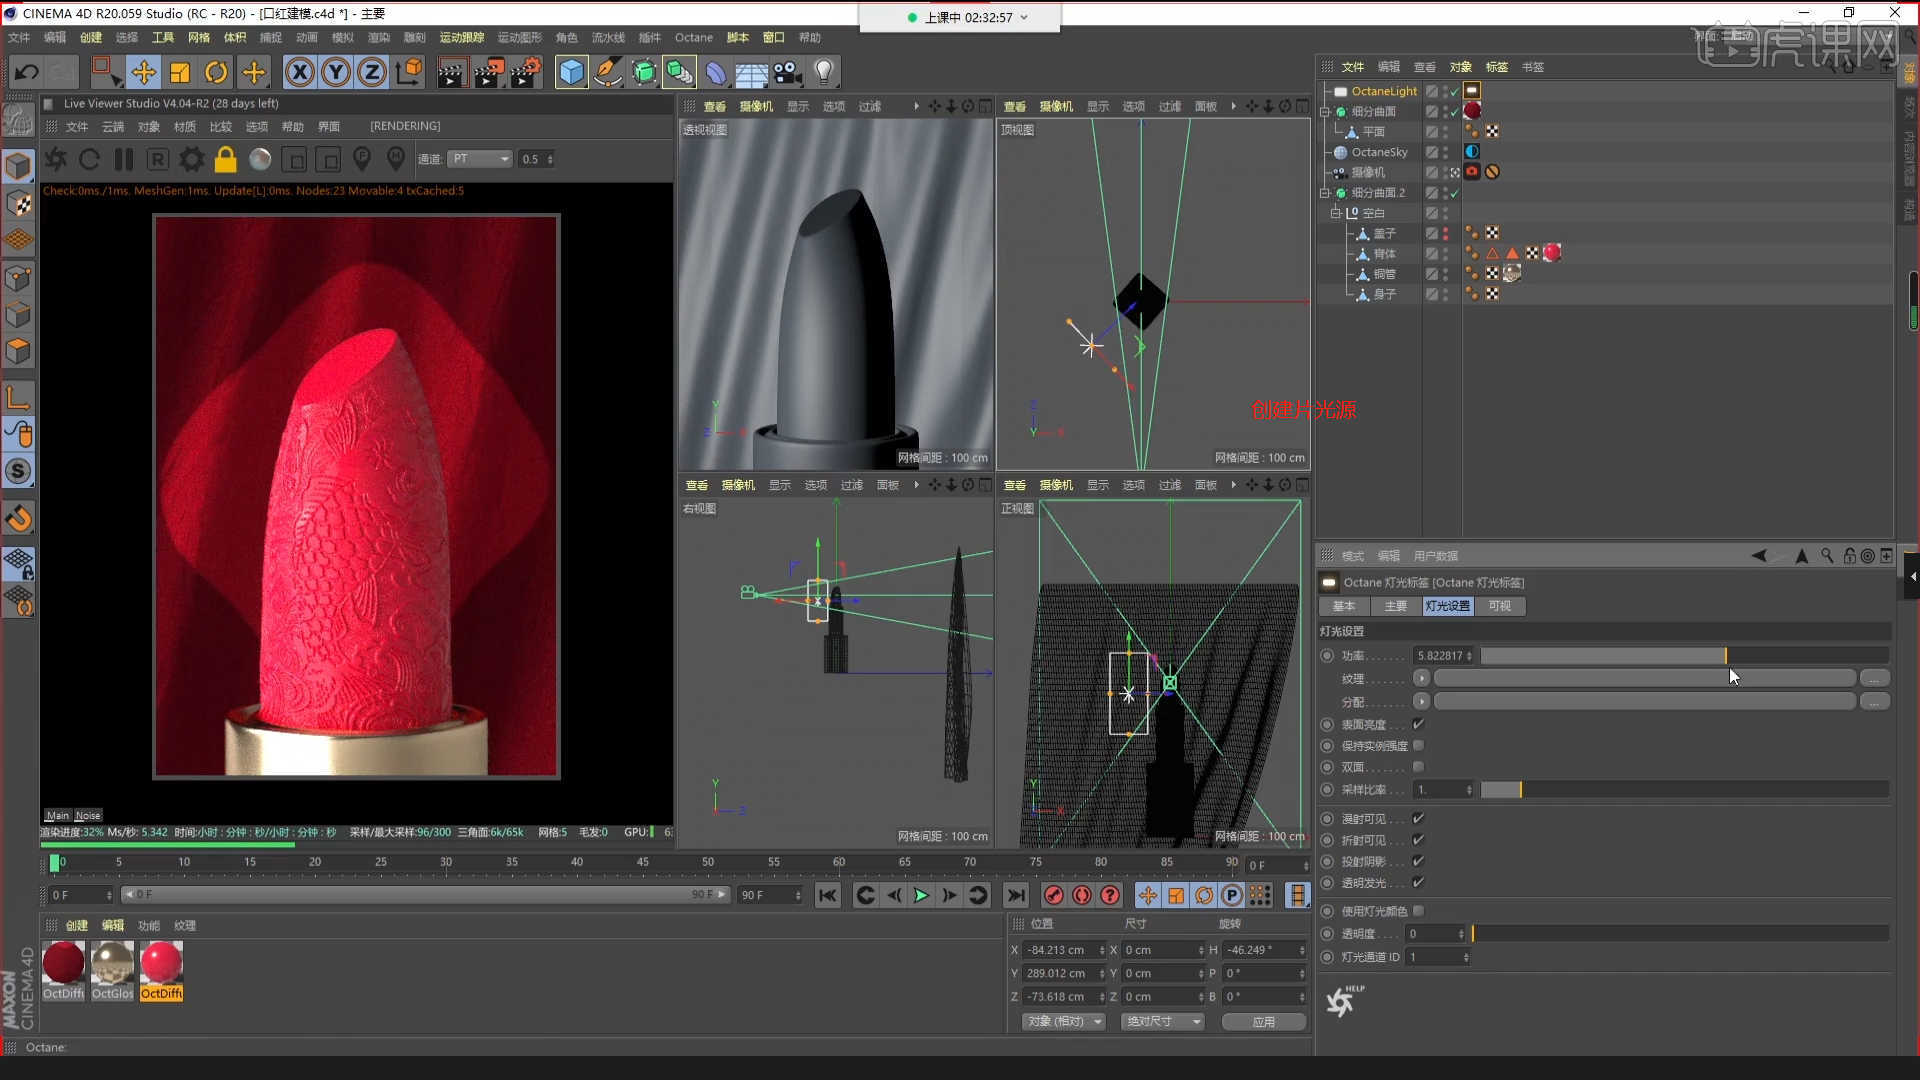Click the play forward button on timeline
This screenshot has height=1080, width=1920.
point(921,895)
